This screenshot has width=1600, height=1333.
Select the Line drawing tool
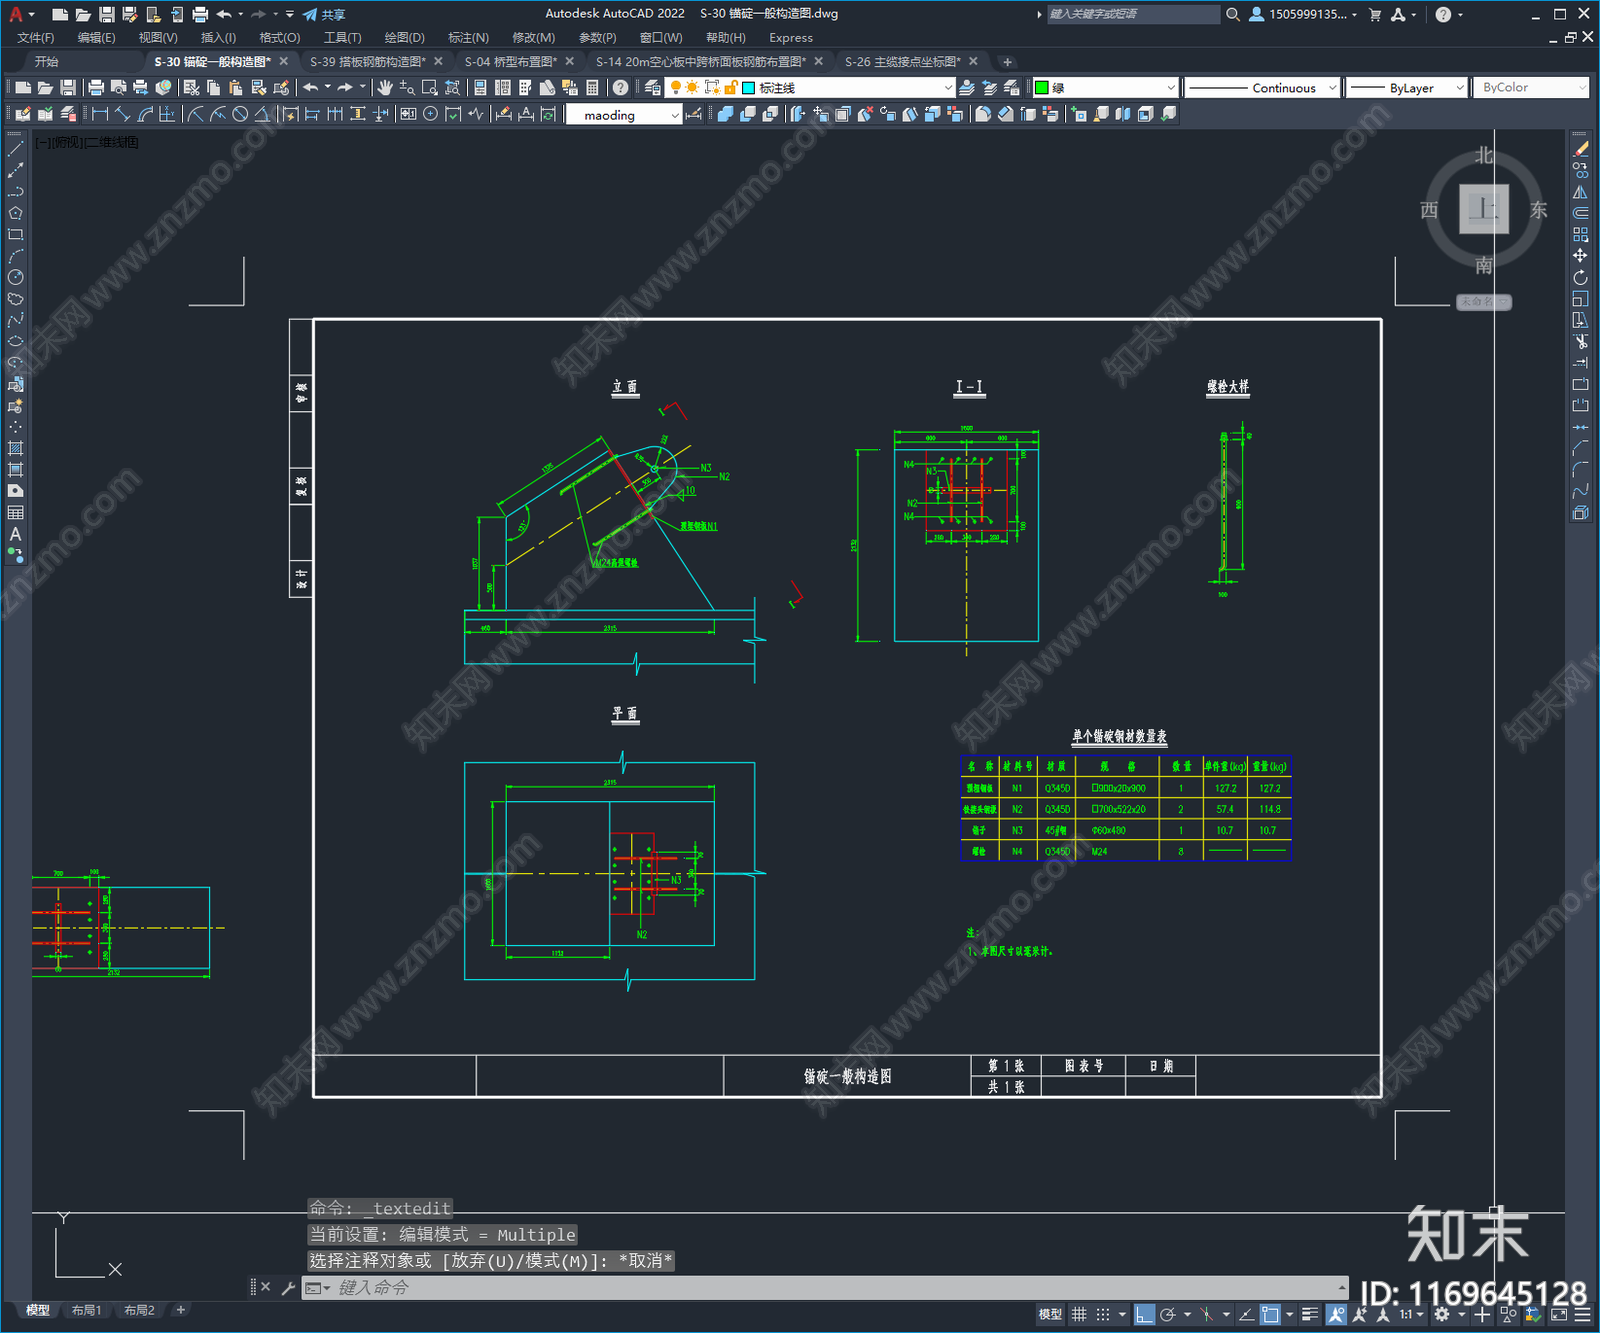click(15, 150)
